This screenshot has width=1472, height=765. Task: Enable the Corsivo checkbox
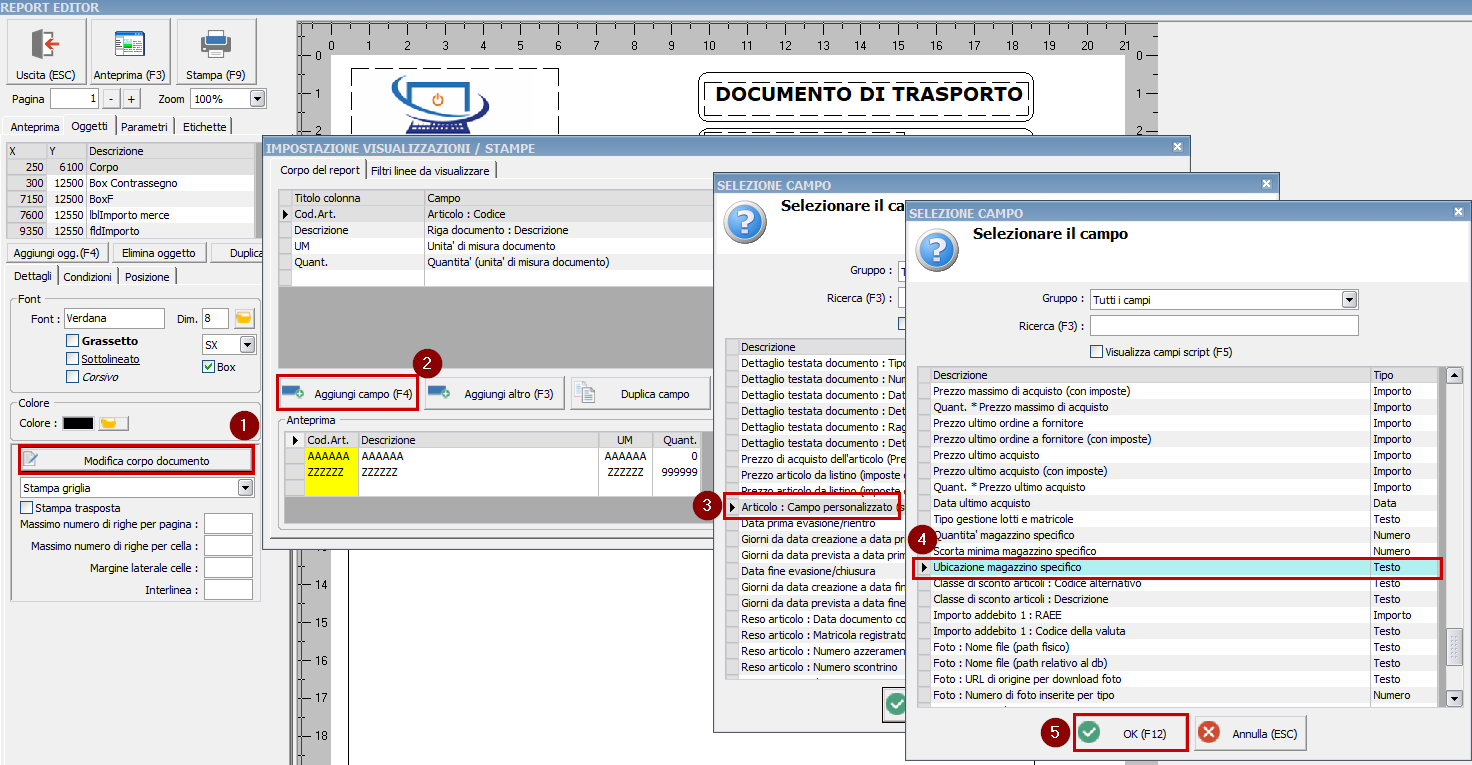point(72,377)
